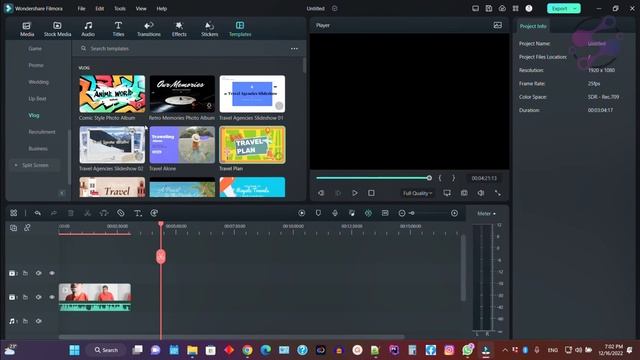Click the player snapshot display settings icon
This screenshot has height=360, width=640.
point(498,25)
